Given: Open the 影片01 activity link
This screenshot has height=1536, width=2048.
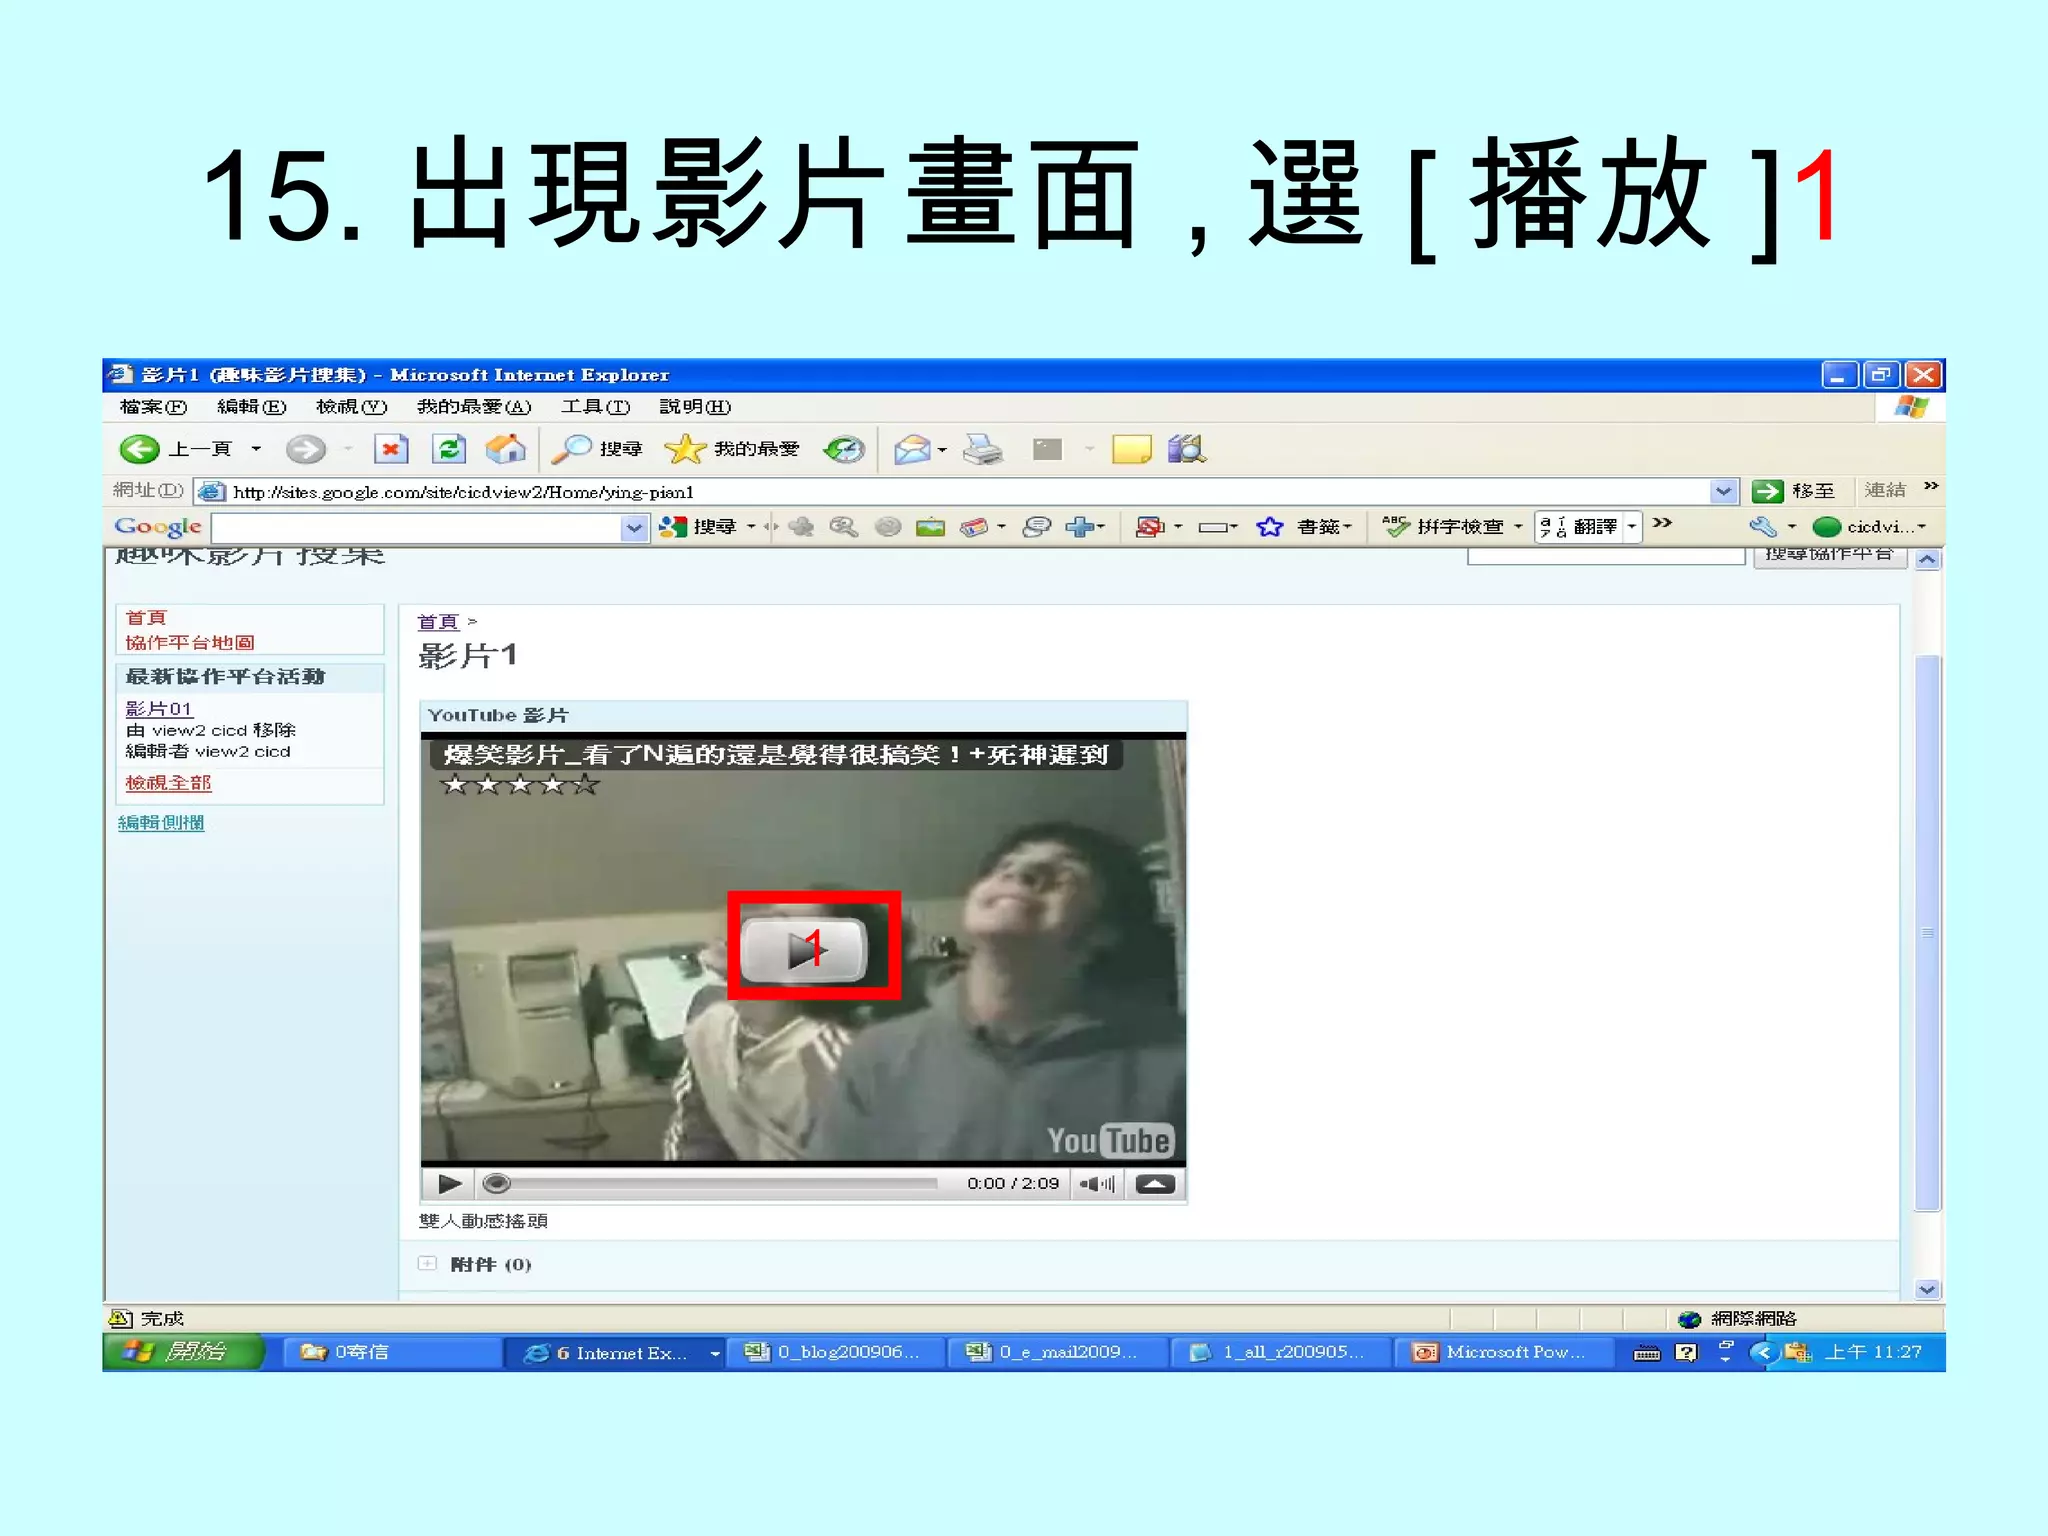Looking at the screenshot, I should pyautogui.click(x=159, y=709).
